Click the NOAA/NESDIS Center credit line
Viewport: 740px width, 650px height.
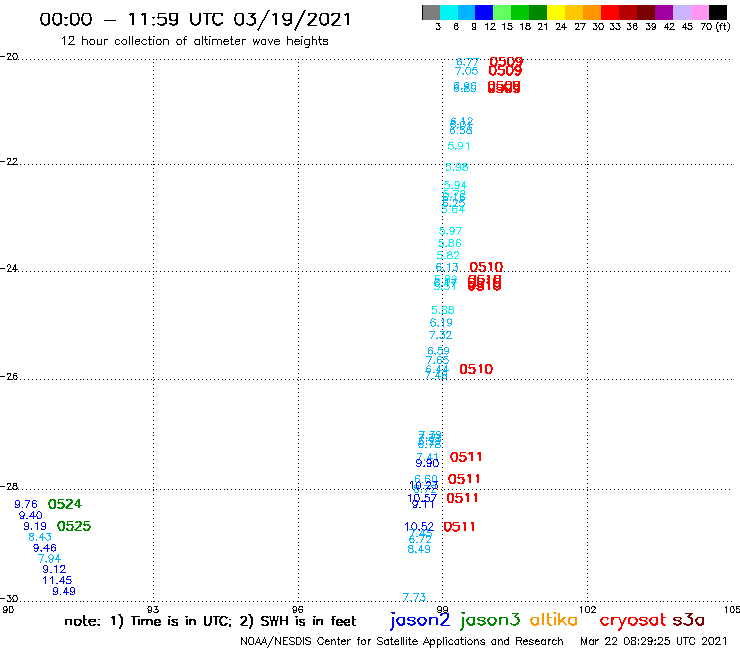coord(402,641)
